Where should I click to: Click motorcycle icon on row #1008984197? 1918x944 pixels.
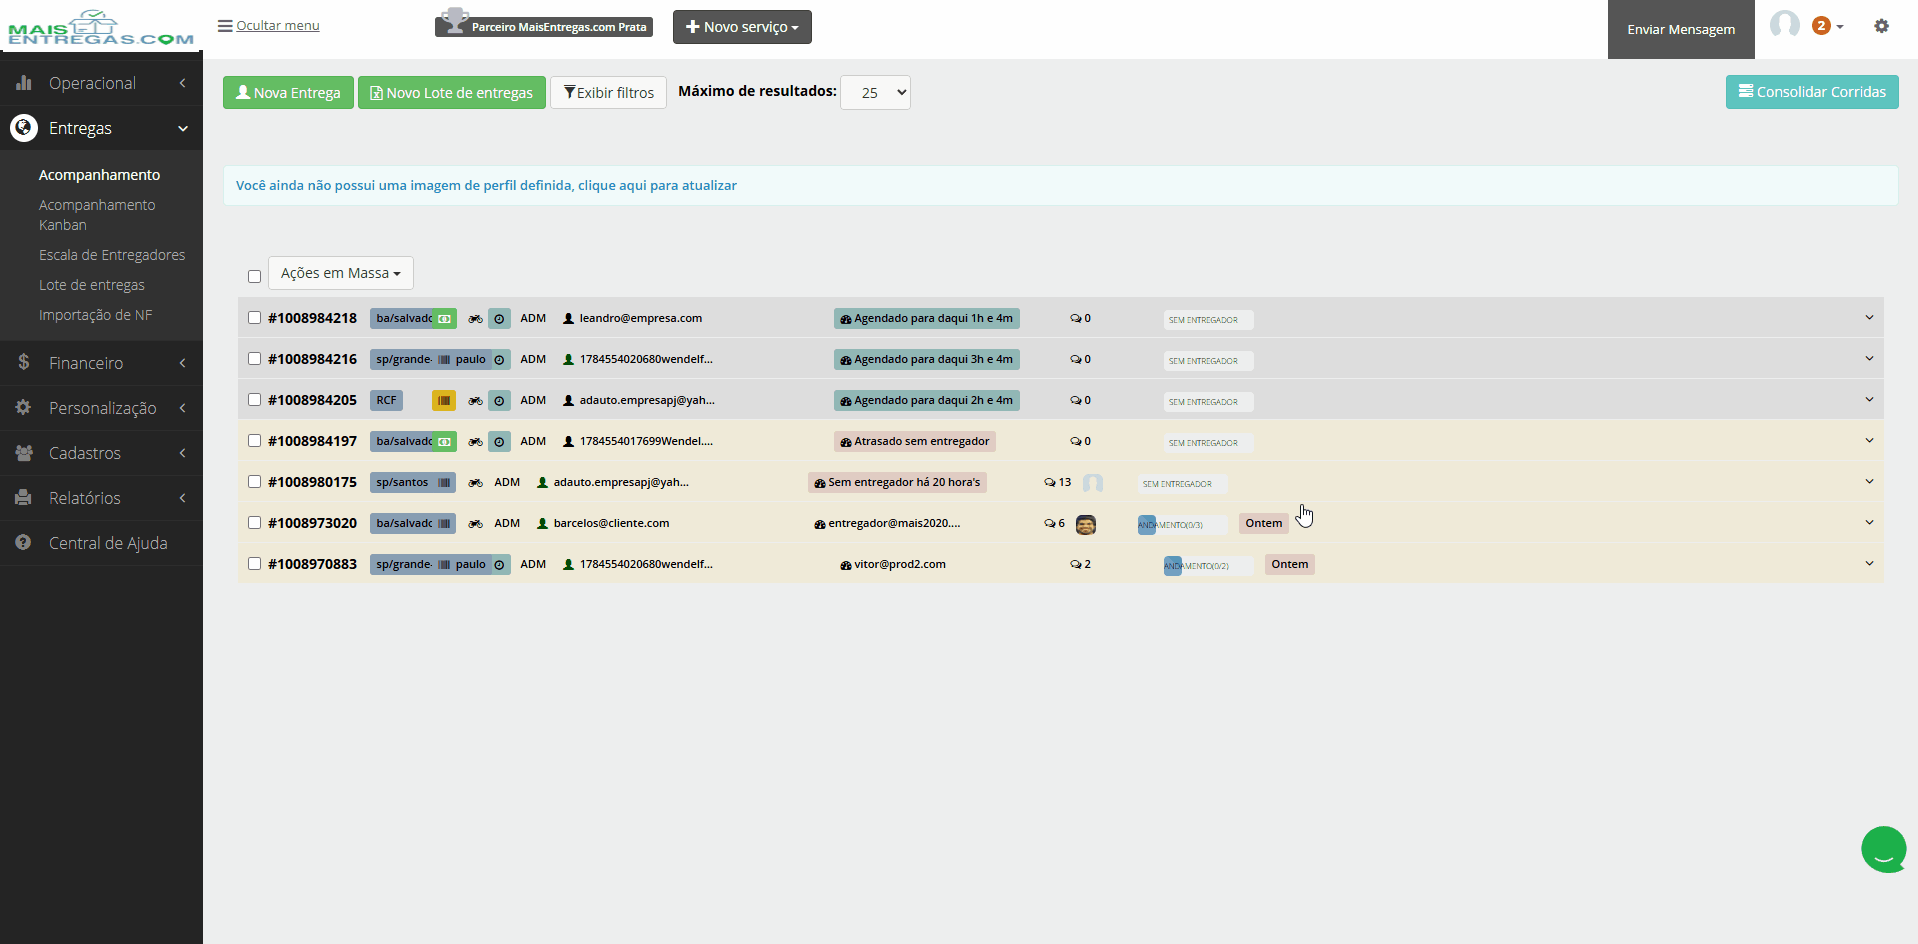pos(475,442)
